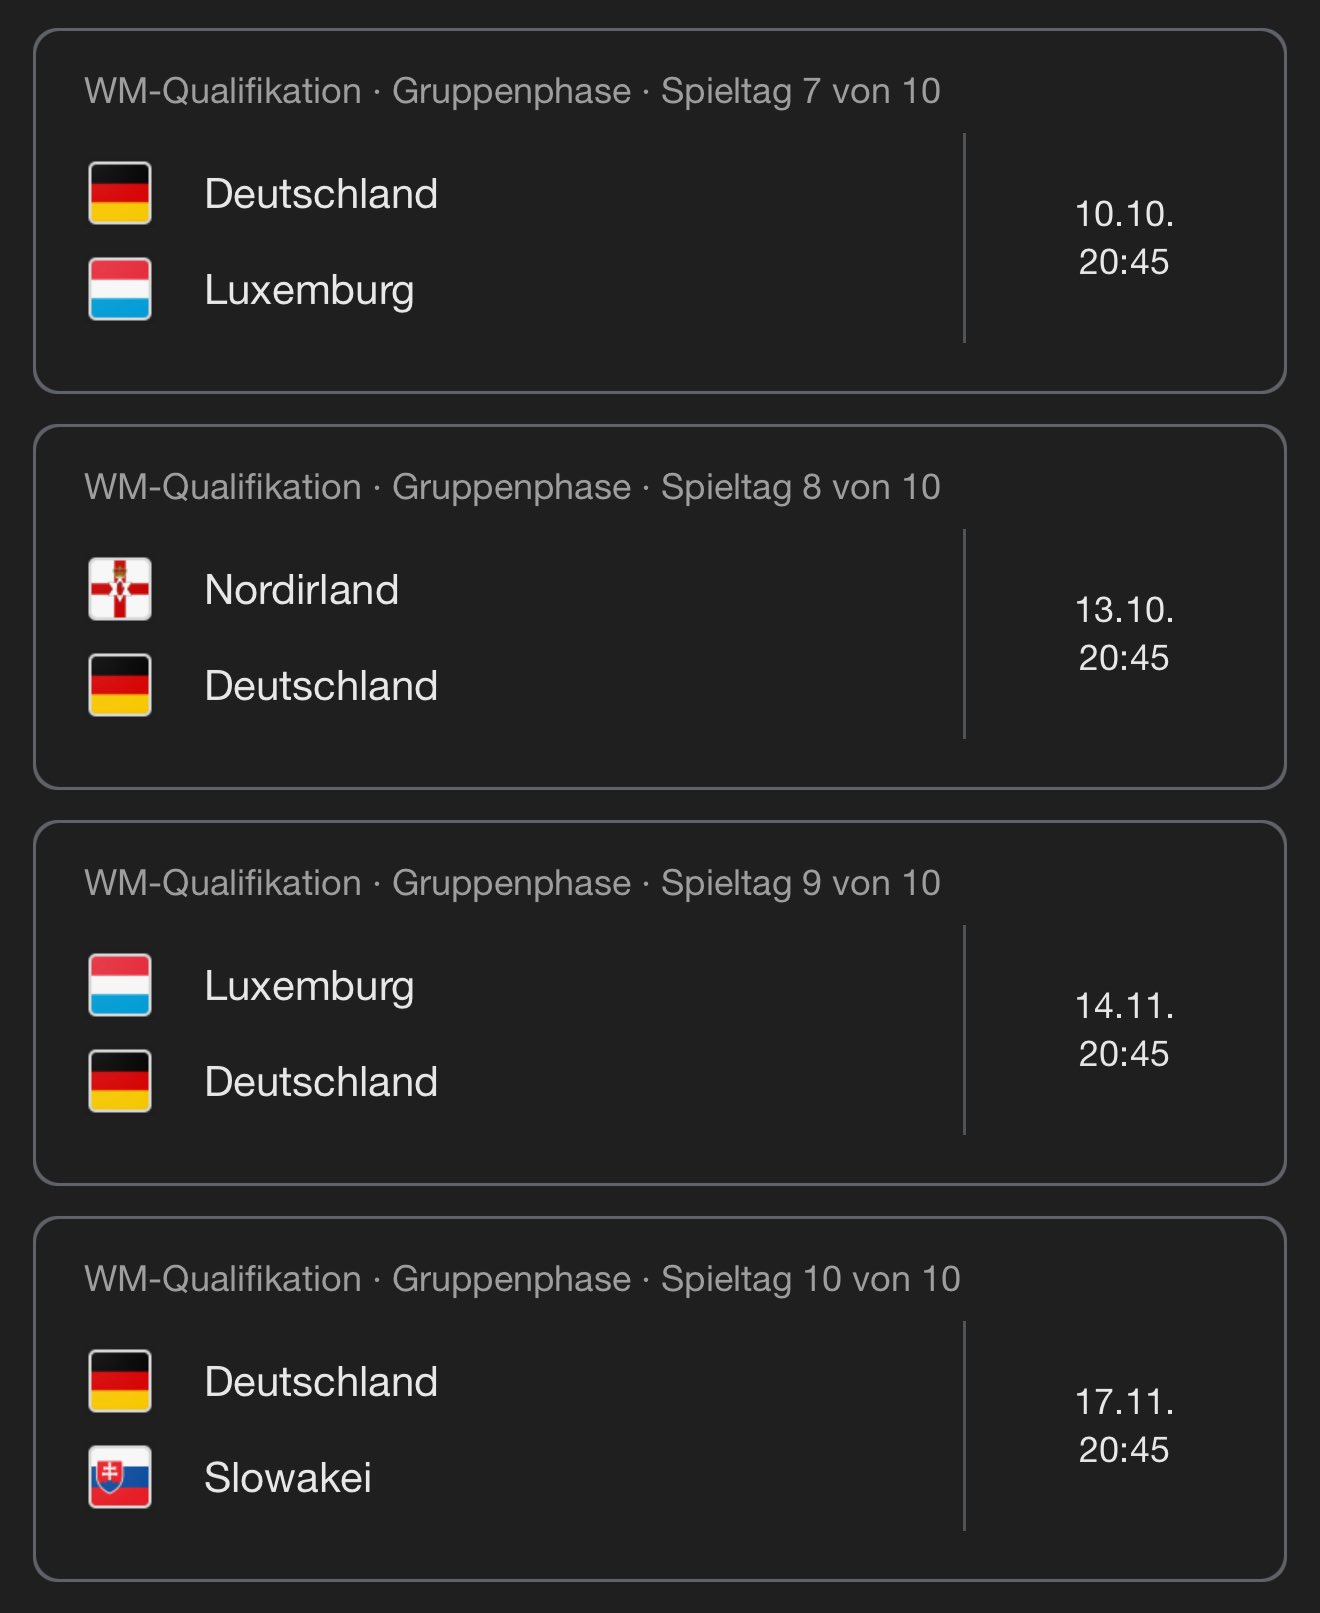Tap the Luxembourg flag in Spieltag 9 card
Image resolution: width=1320 pixels, height=1613 pixels.
120,985
